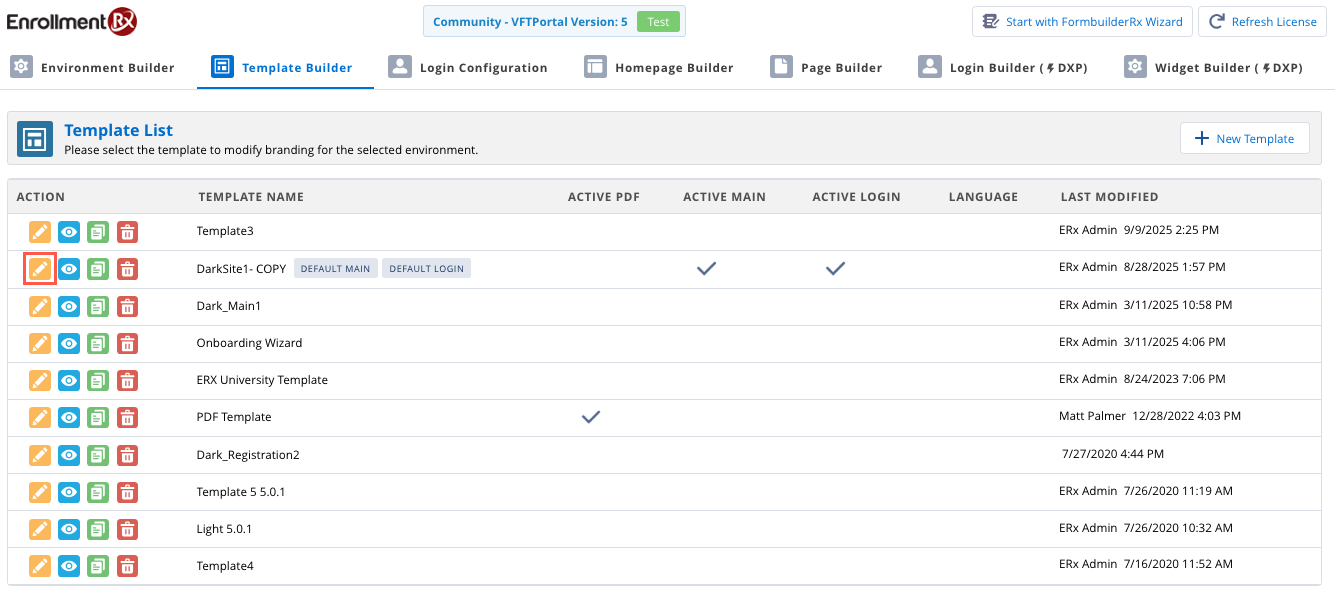
Task: Duplicate the Template 5 5.0.1 entry
Action: pyautogui.click(x=98, y=492)
